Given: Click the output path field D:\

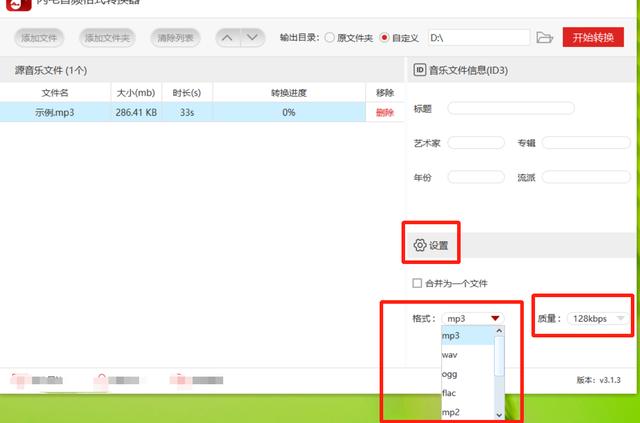Looking at the screenshot, I should (479, 38).
